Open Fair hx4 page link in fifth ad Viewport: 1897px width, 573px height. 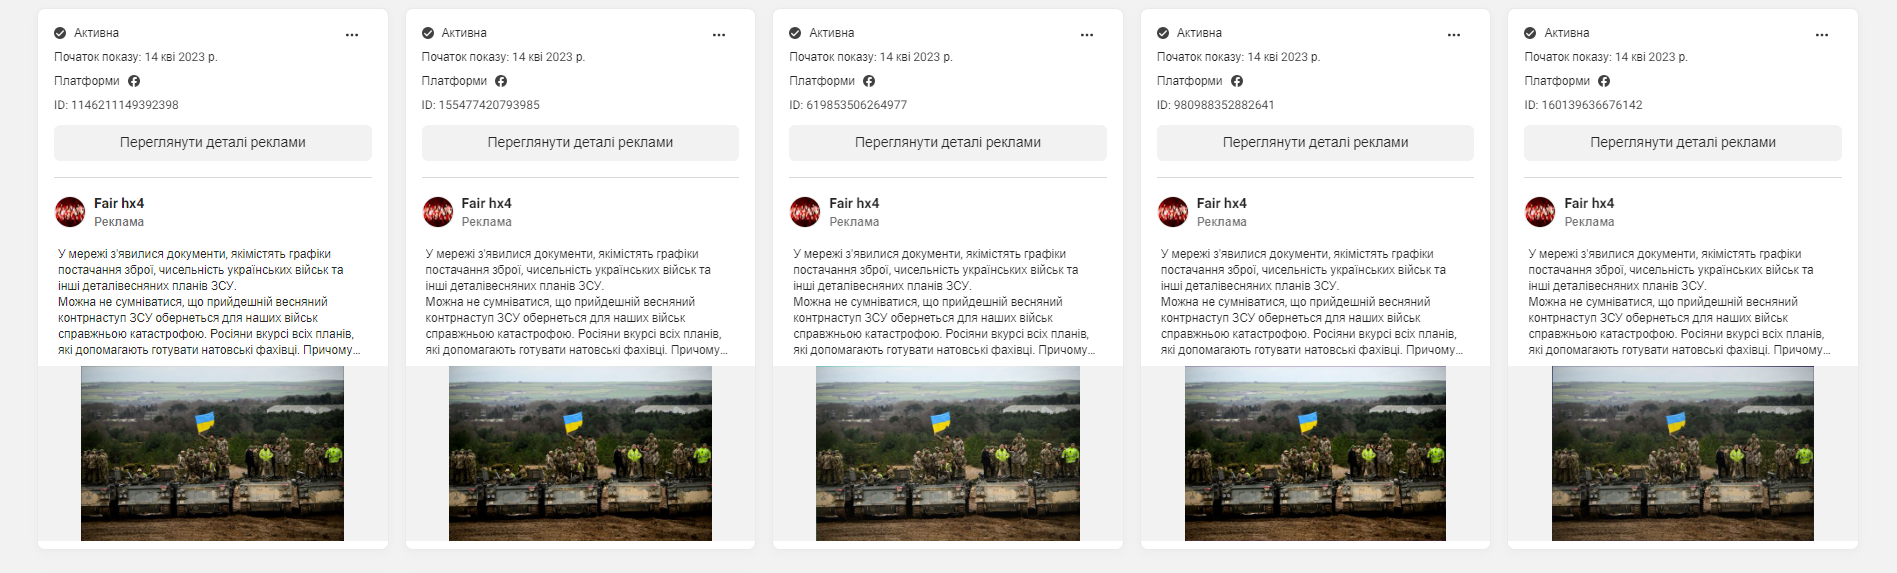coord(1589,203)
